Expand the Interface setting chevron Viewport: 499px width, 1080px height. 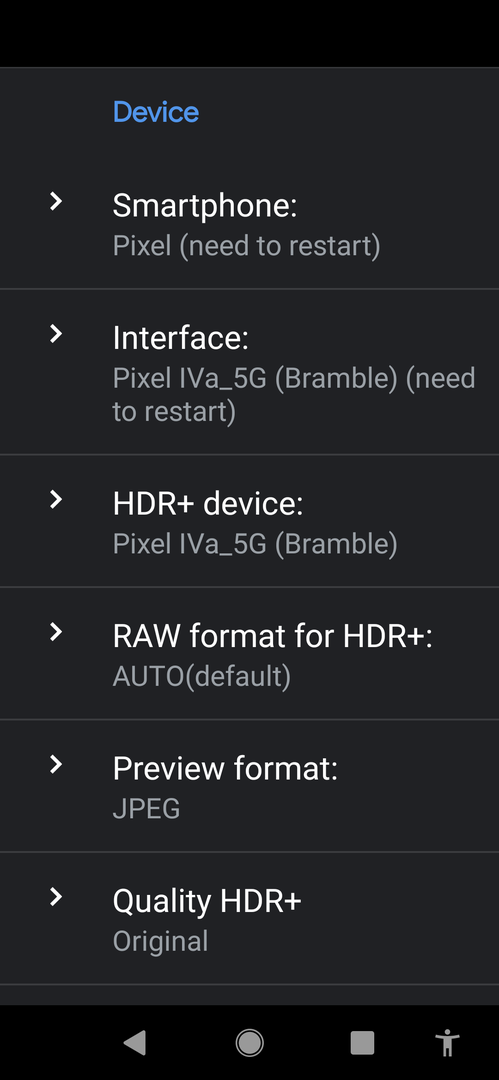[56, 333]
